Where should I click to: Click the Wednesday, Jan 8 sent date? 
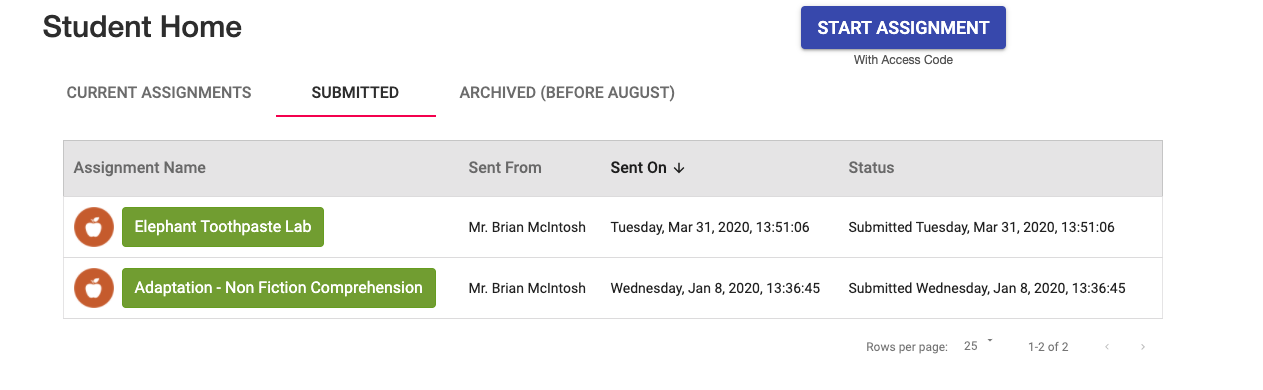tap(715, 288)
